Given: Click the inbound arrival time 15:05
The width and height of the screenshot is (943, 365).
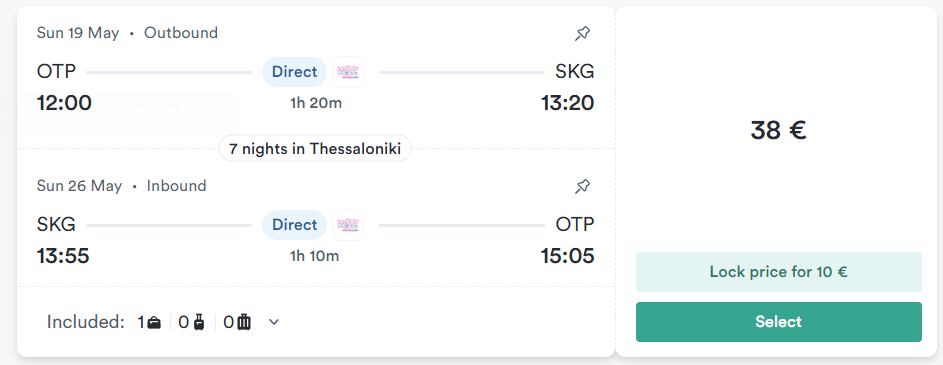Looking at the screenshot, I should pos(568,256).
